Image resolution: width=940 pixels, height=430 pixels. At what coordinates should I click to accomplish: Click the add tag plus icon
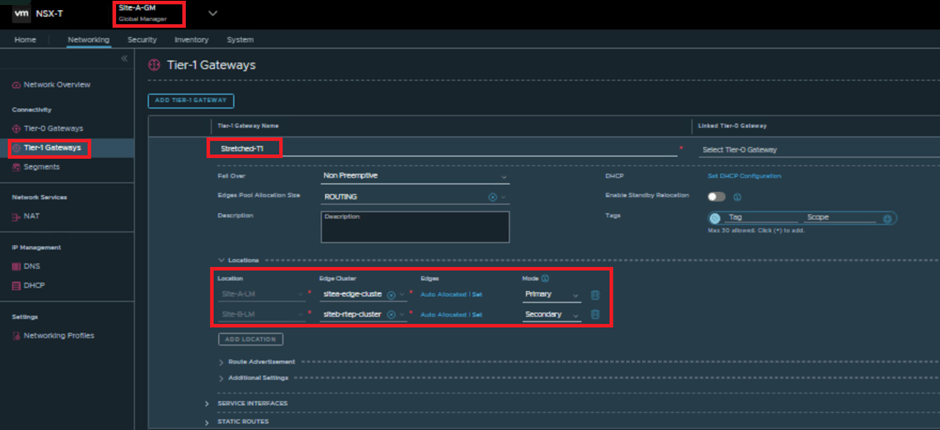[x=887, y=218]
